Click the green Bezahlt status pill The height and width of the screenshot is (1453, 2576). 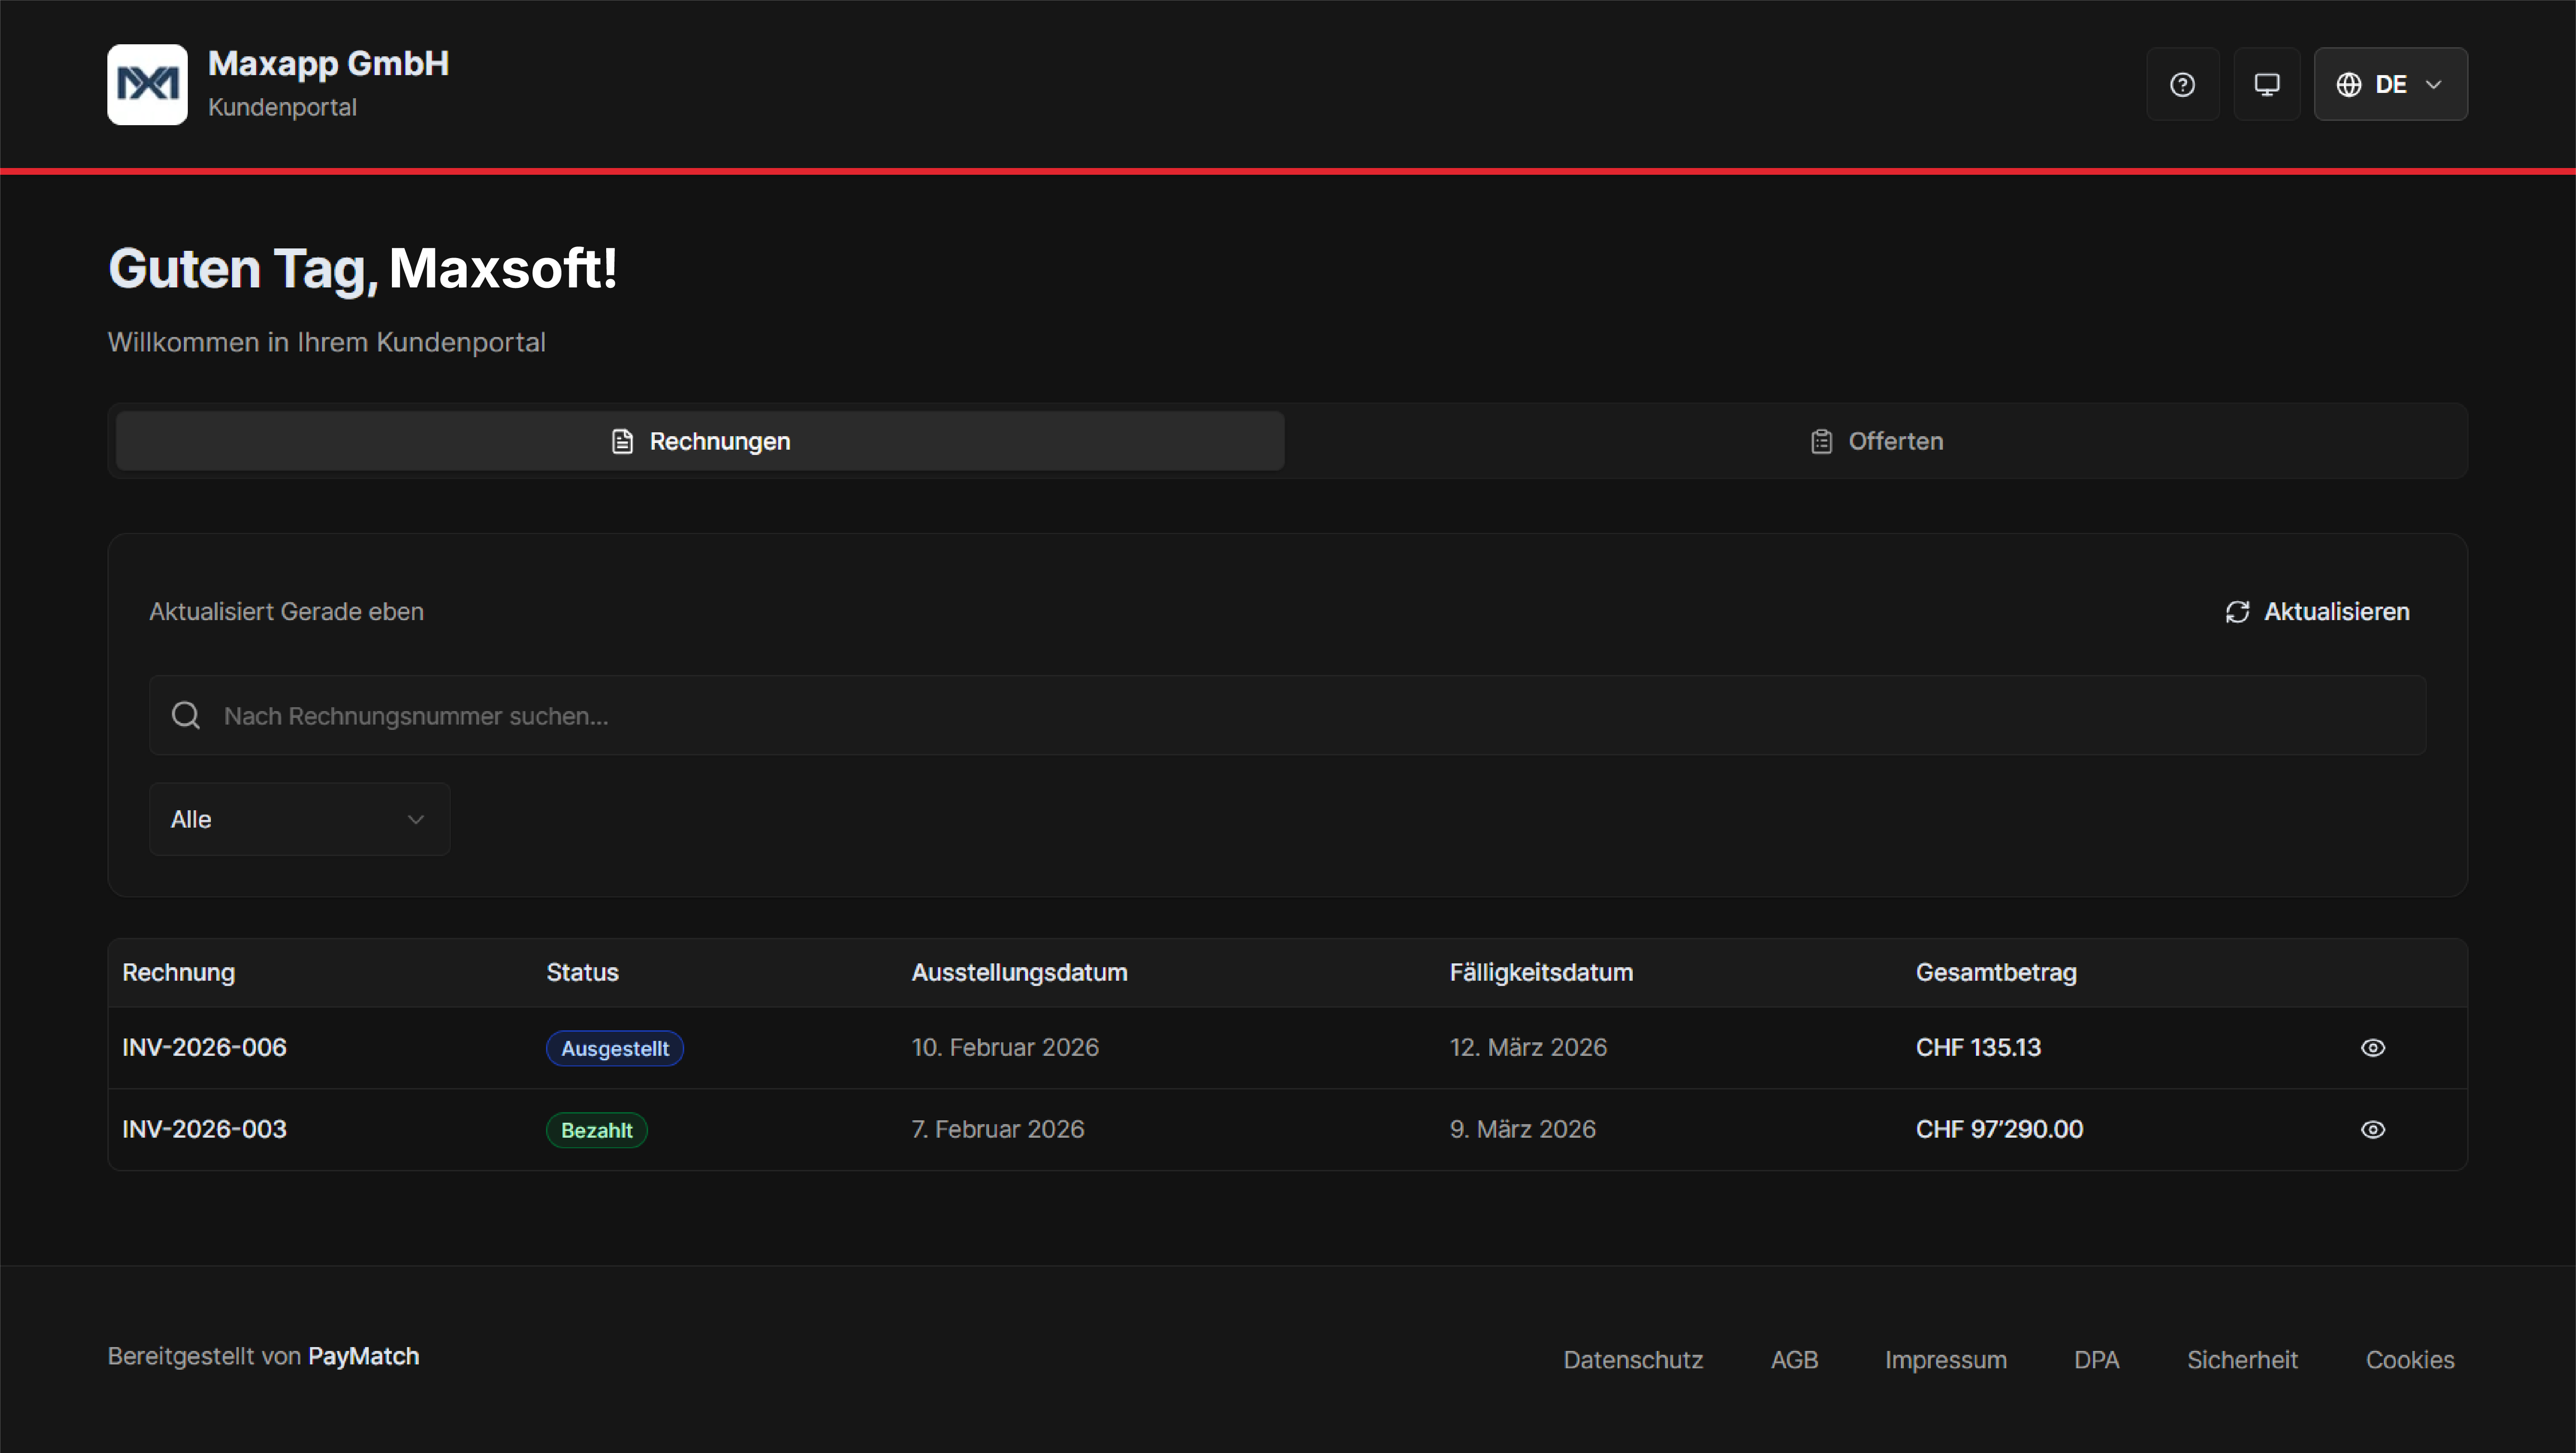[x=596, y=1129]
